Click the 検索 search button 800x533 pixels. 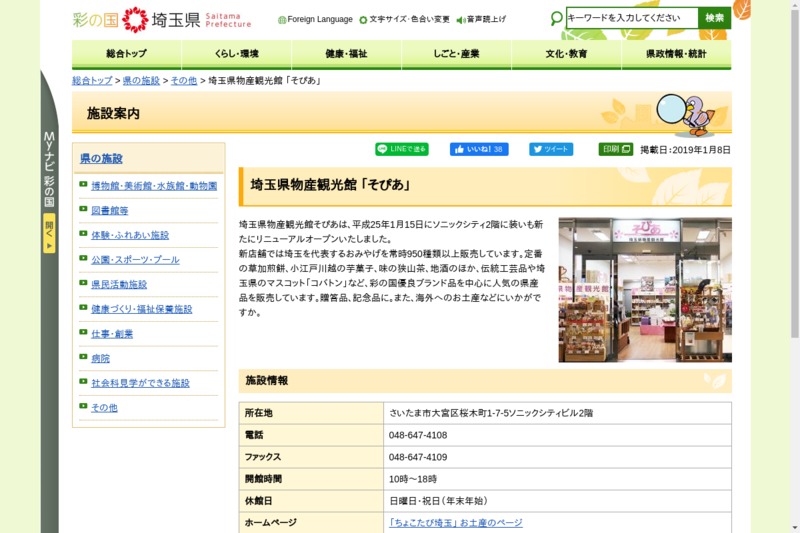[x=714, y=18]
